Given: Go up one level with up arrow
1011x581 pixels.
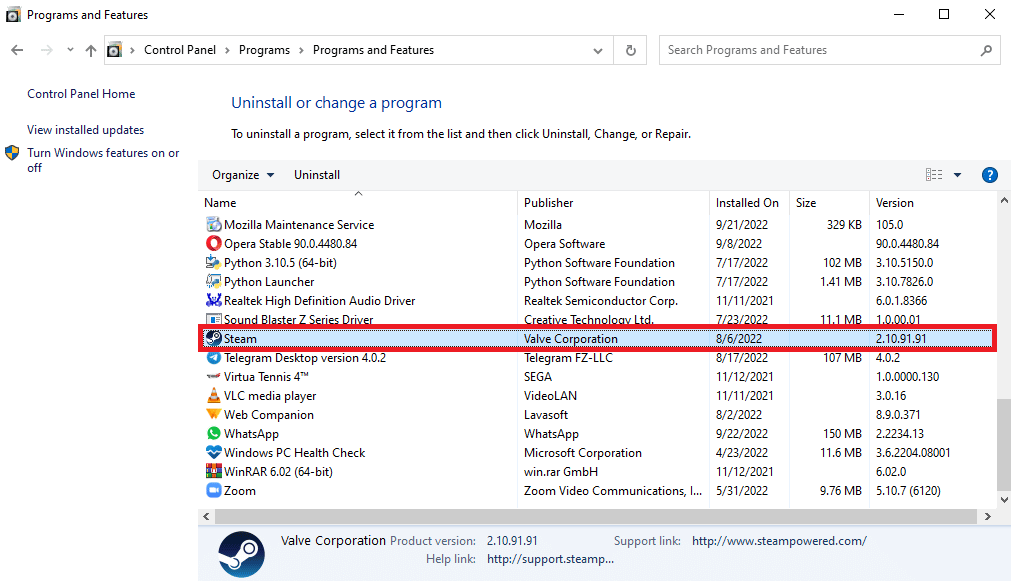Looking at the screenshot, I should coord(91,50).
